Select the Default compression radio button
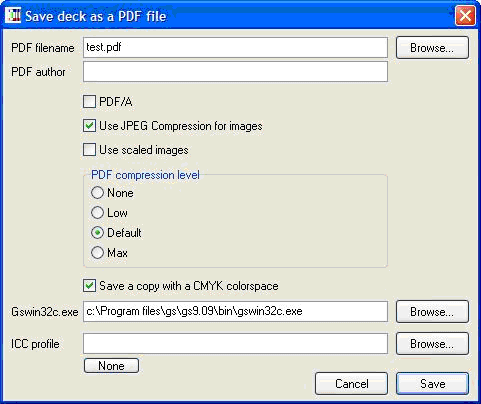The height and width of the screenshot is (404, 481). coord(97,233)
